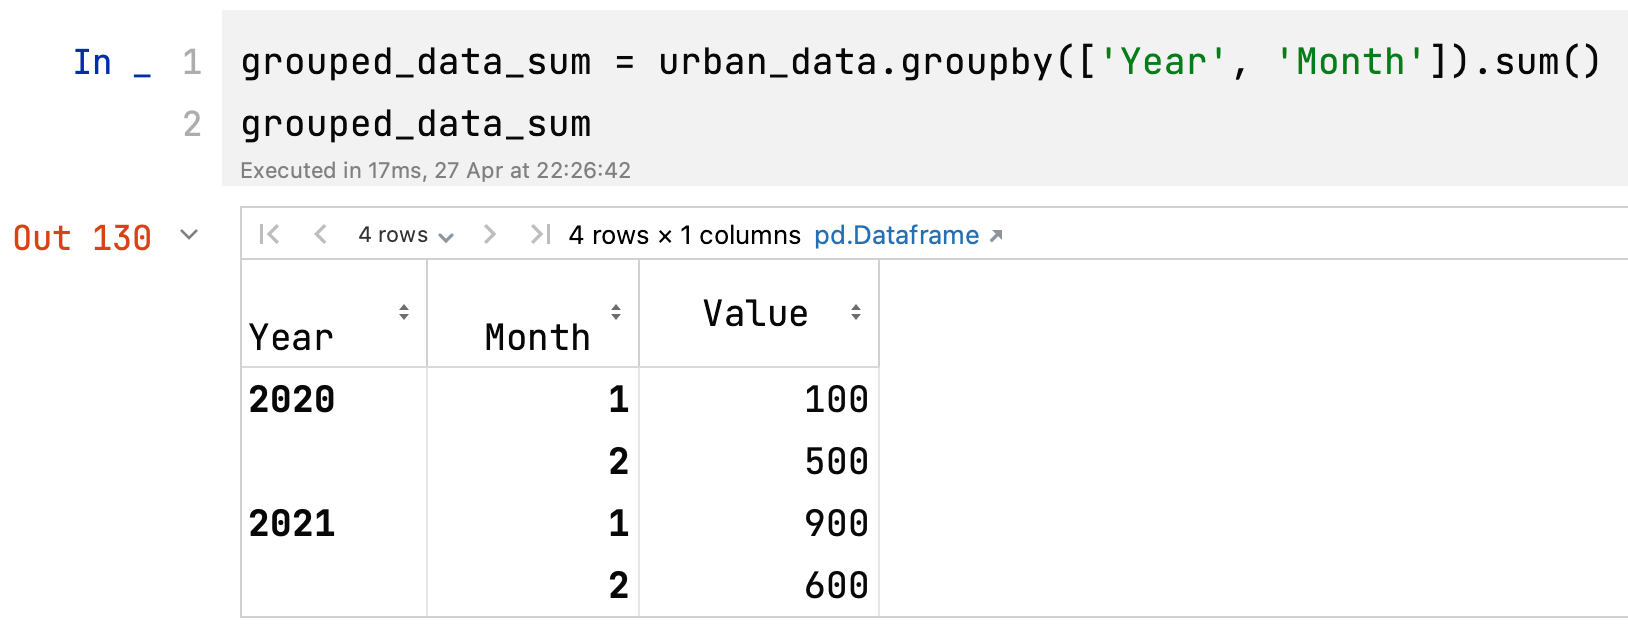The width and height of the screenshot is (1628, 630).
Task: Click the 'In _' cell label
Action: coord(112,62)
